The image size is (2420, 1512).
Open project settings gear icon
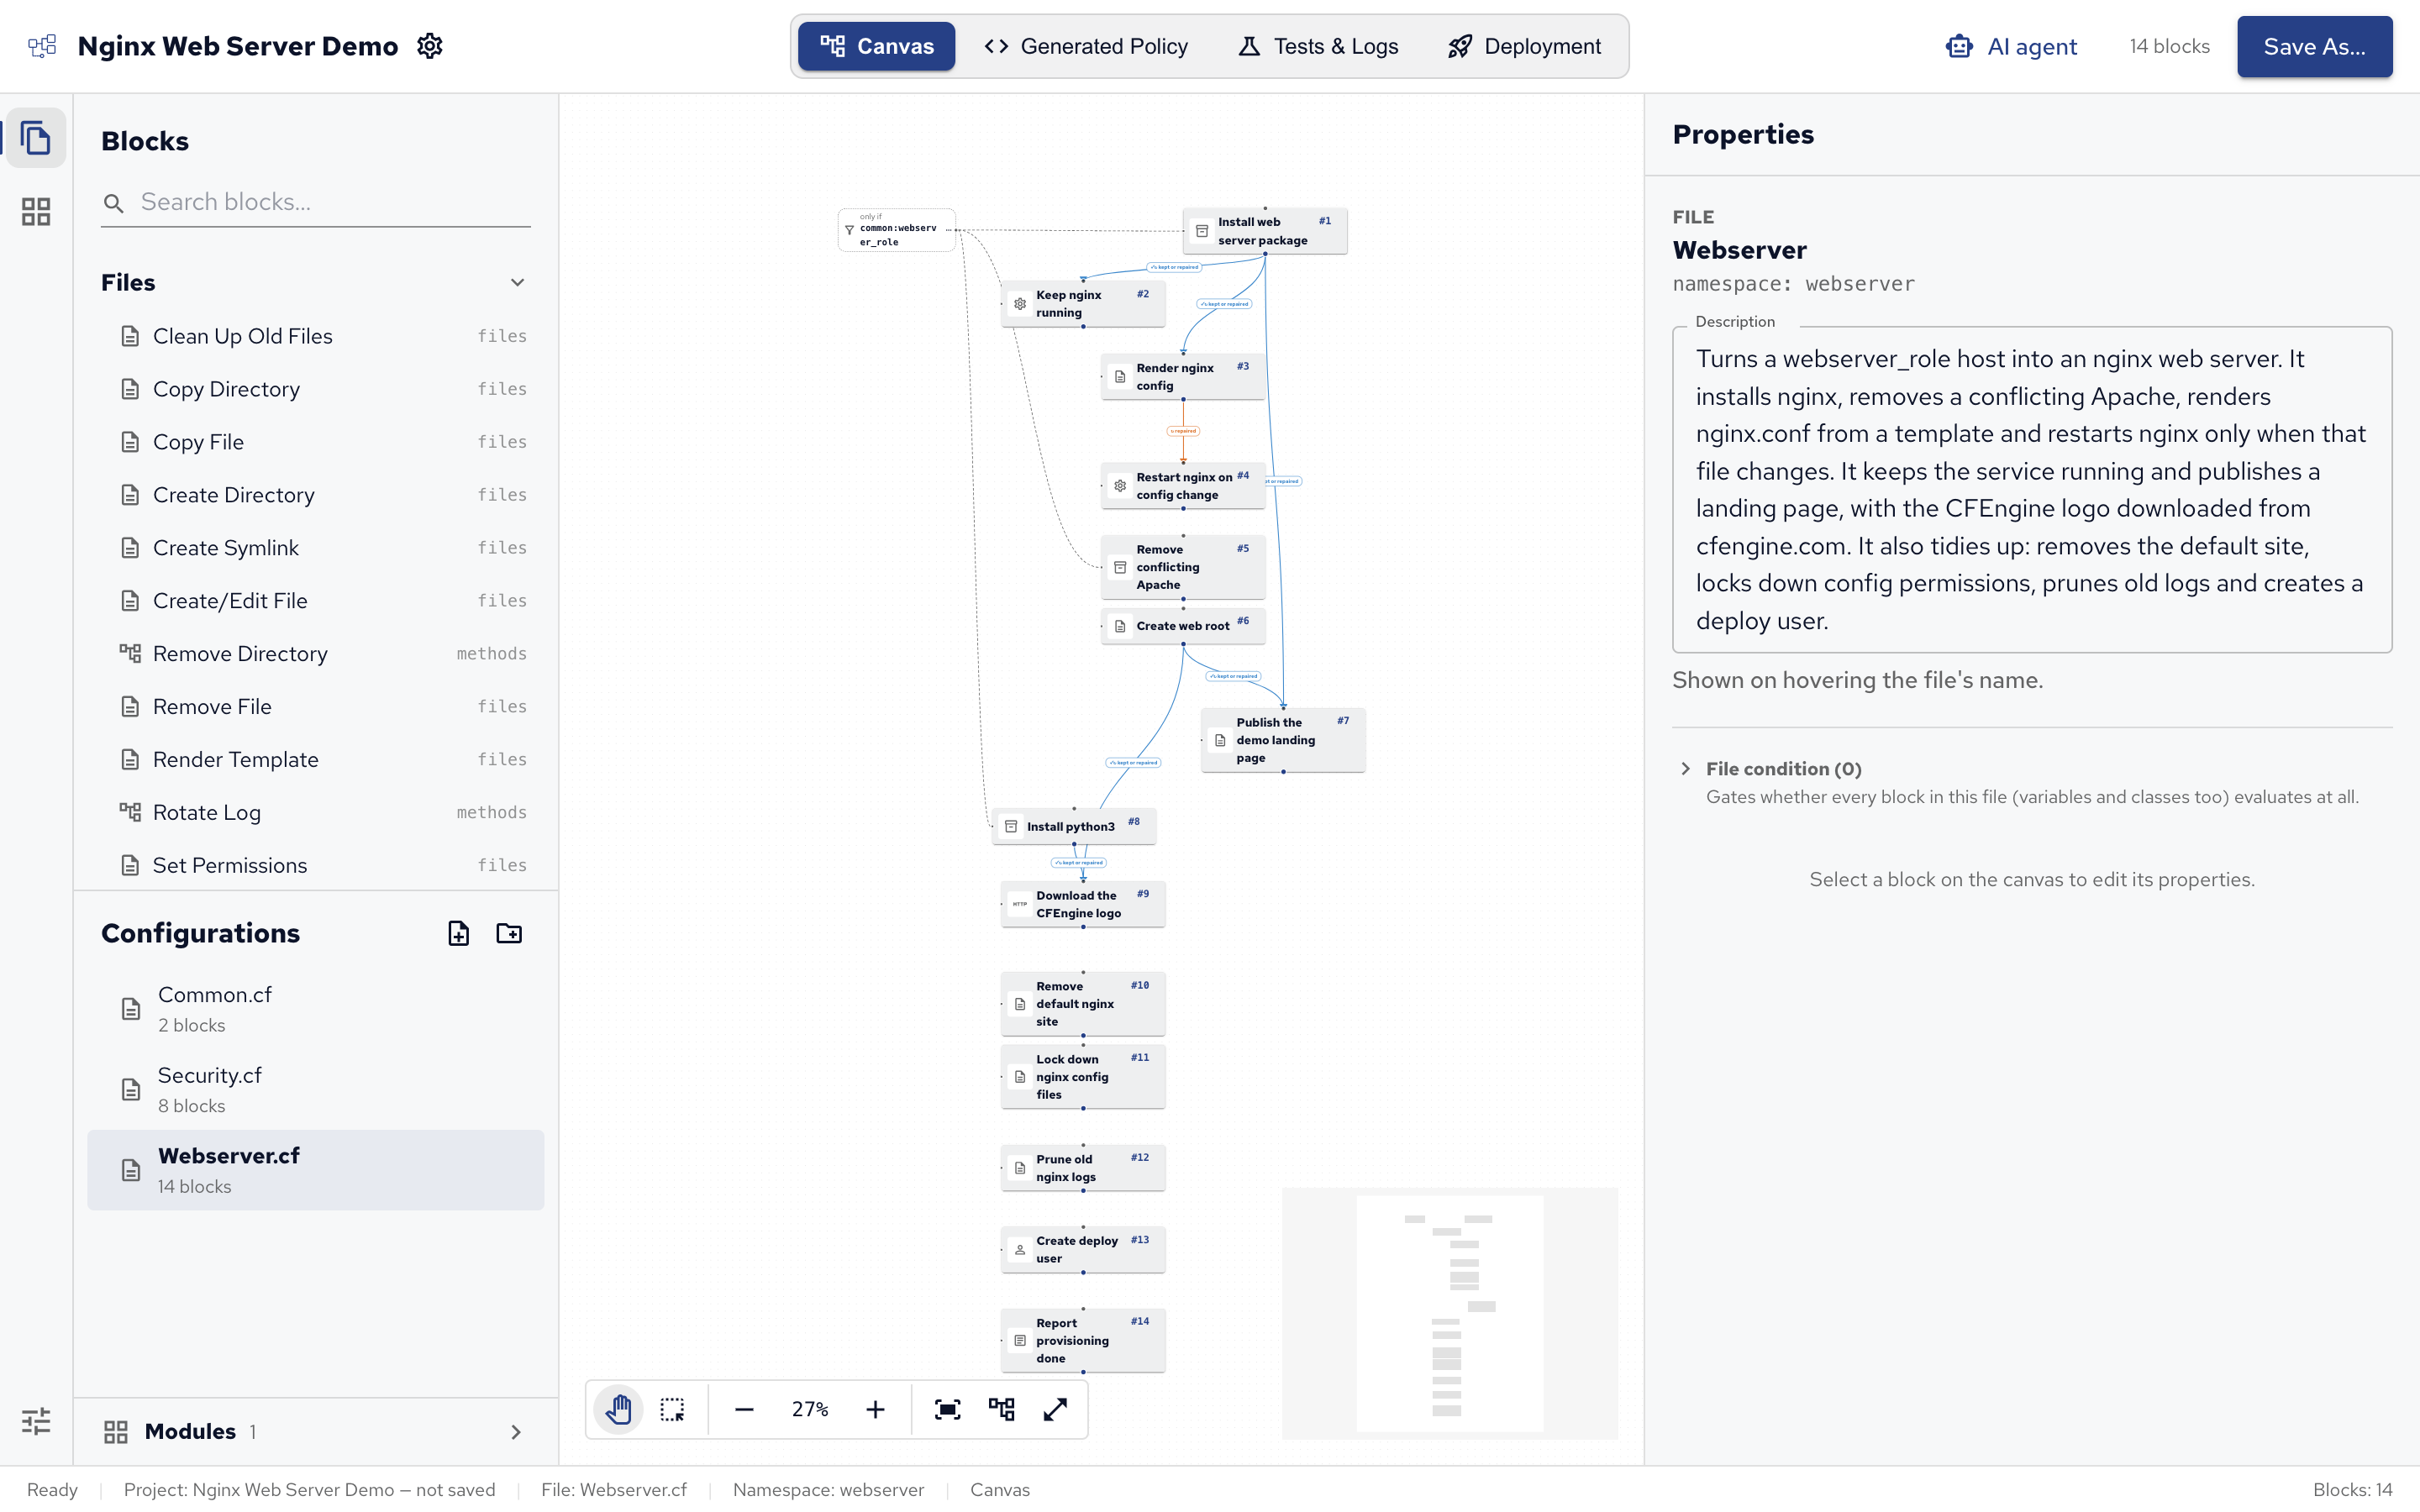click(429, 46)
